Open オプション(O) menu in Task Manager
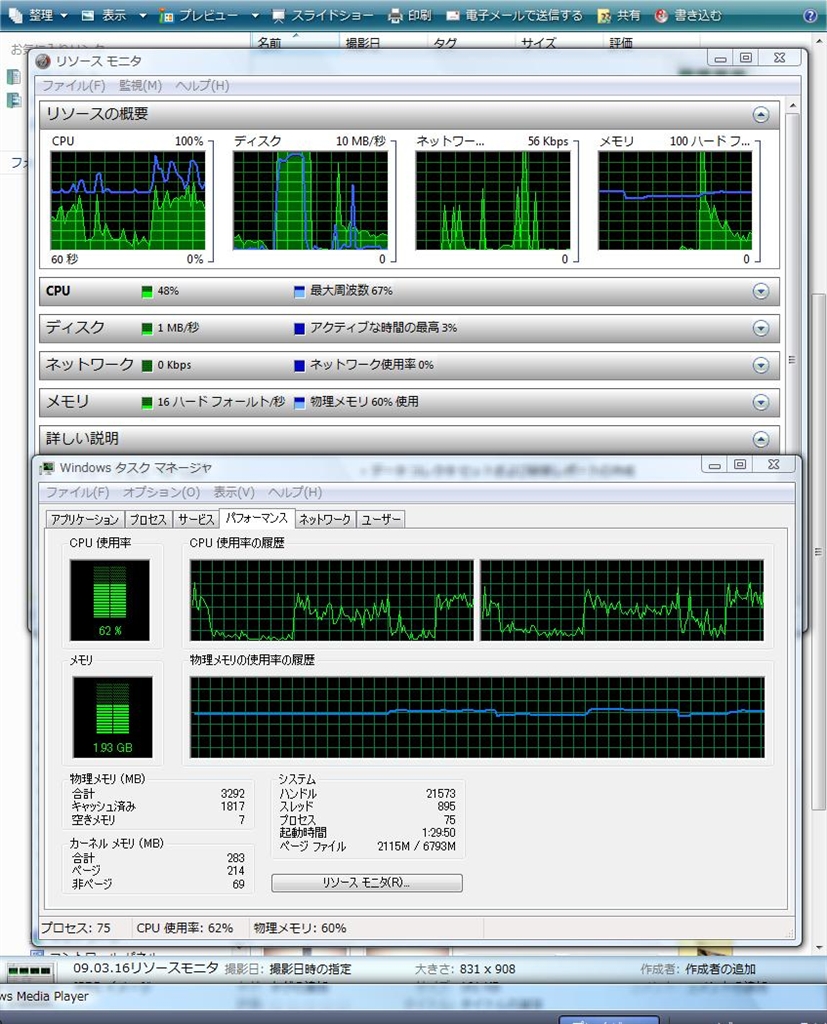The height and width of the screenshot is (1024, 827). (161, 492)
